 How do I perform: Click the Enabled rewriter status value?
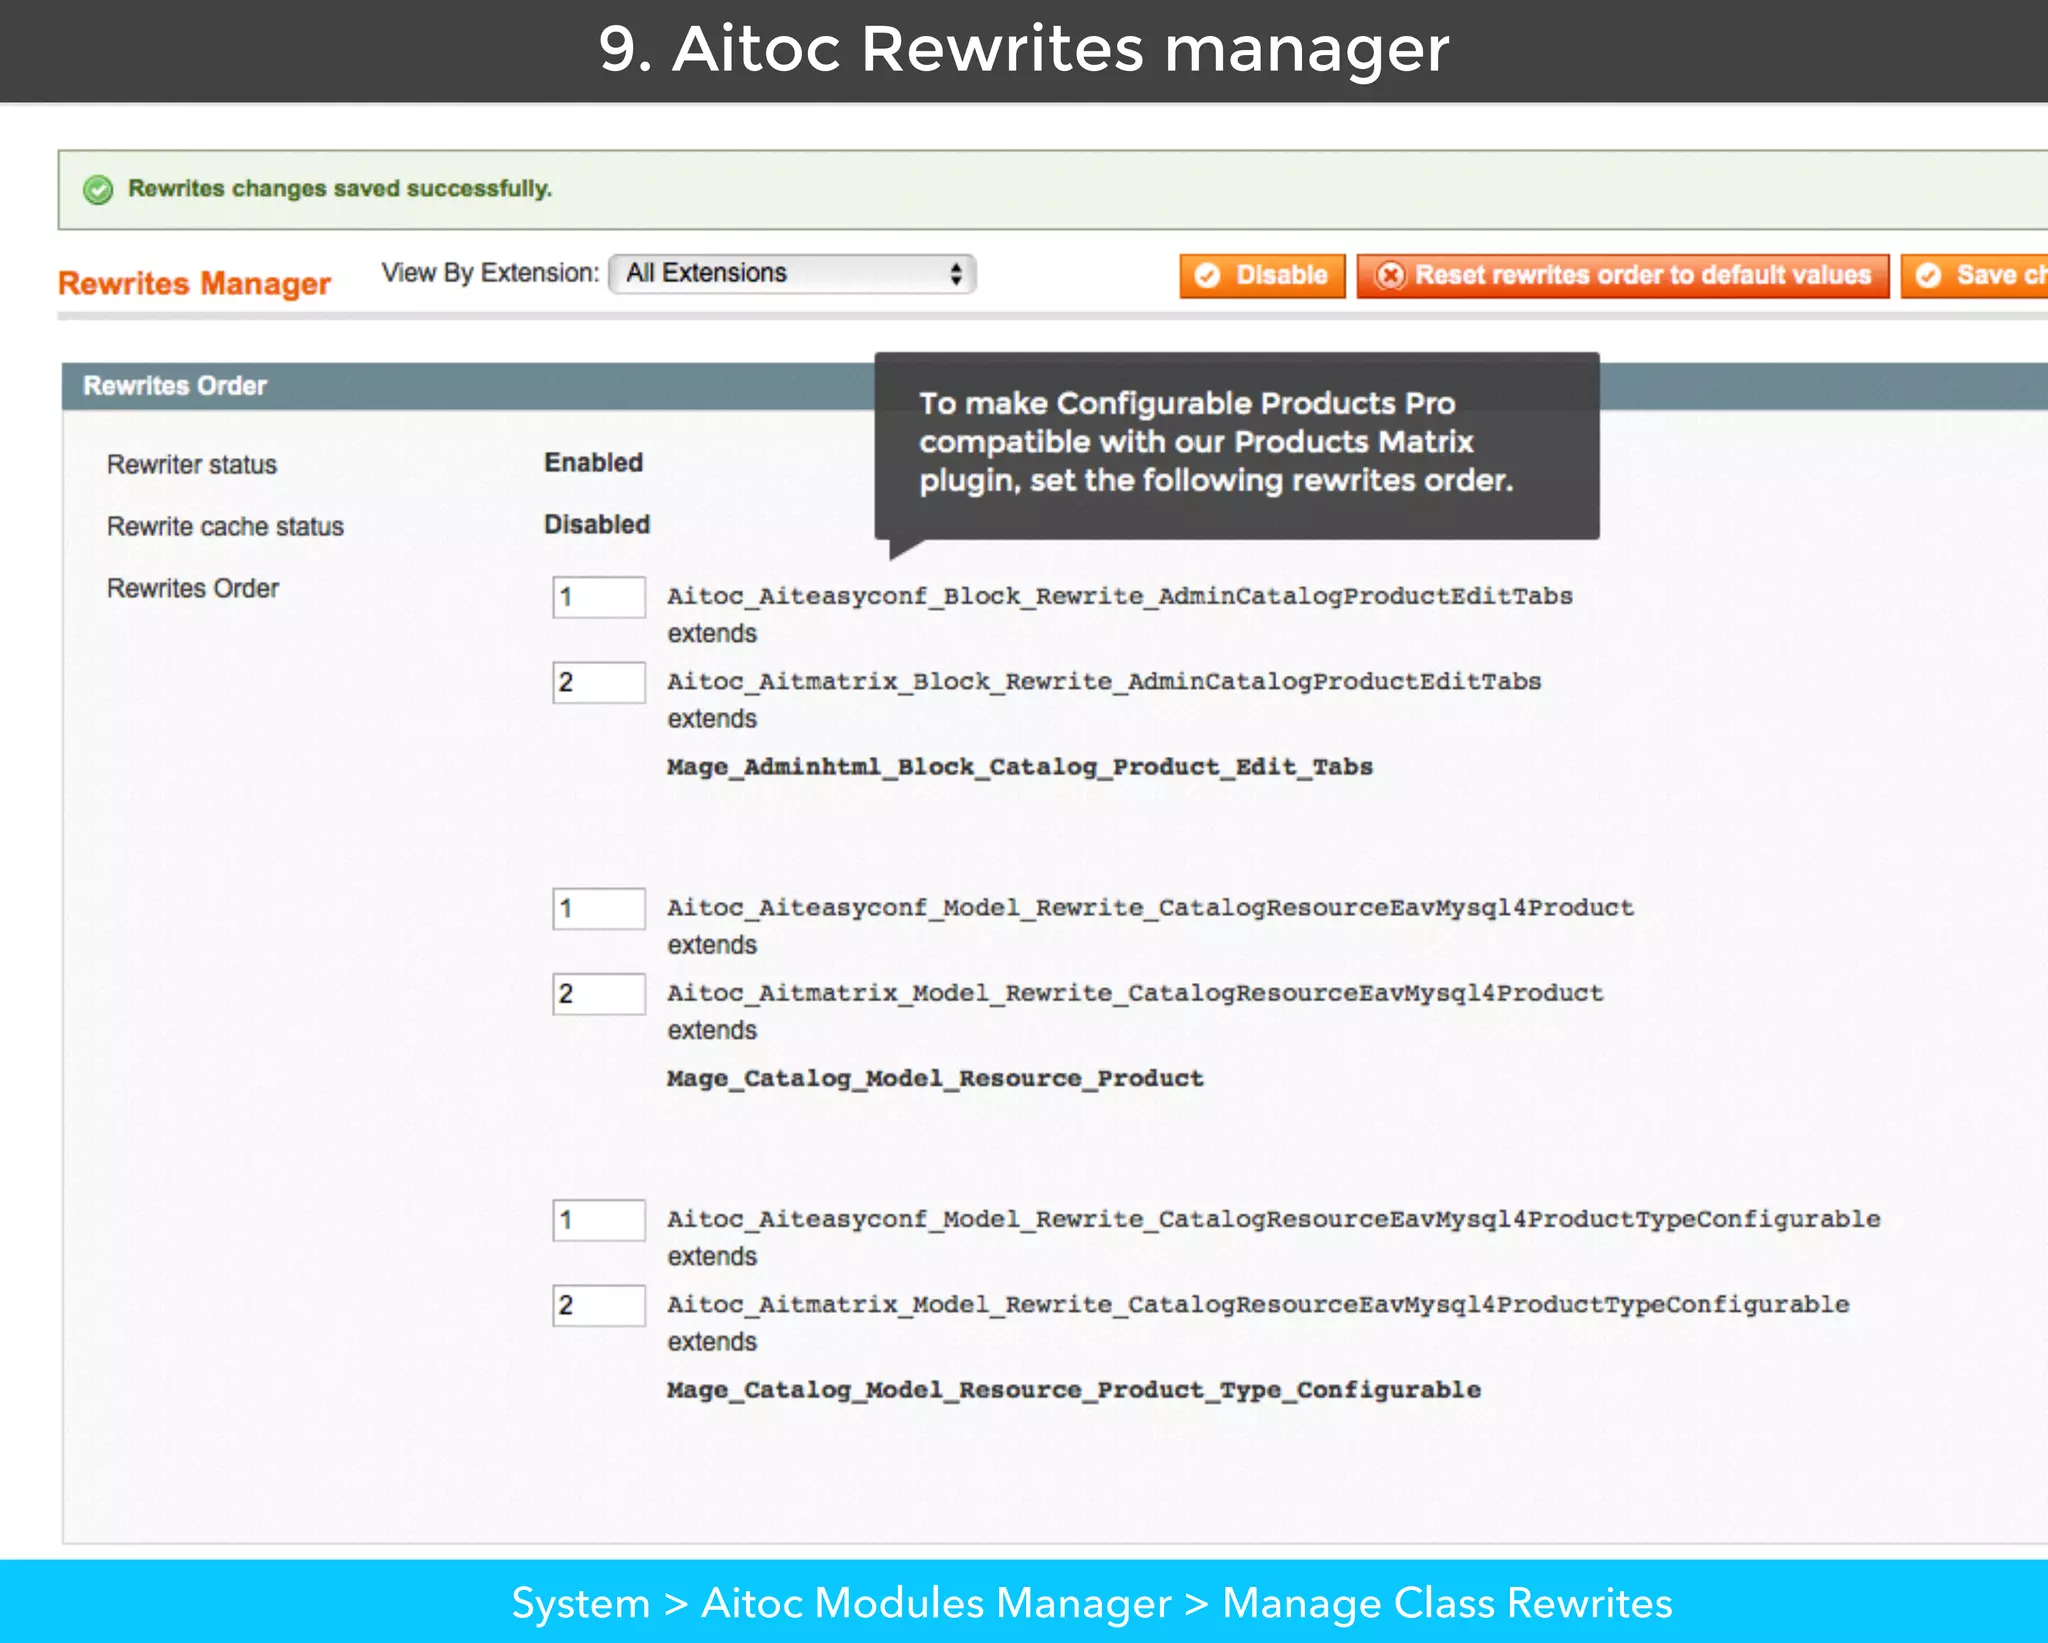point(593,463)
